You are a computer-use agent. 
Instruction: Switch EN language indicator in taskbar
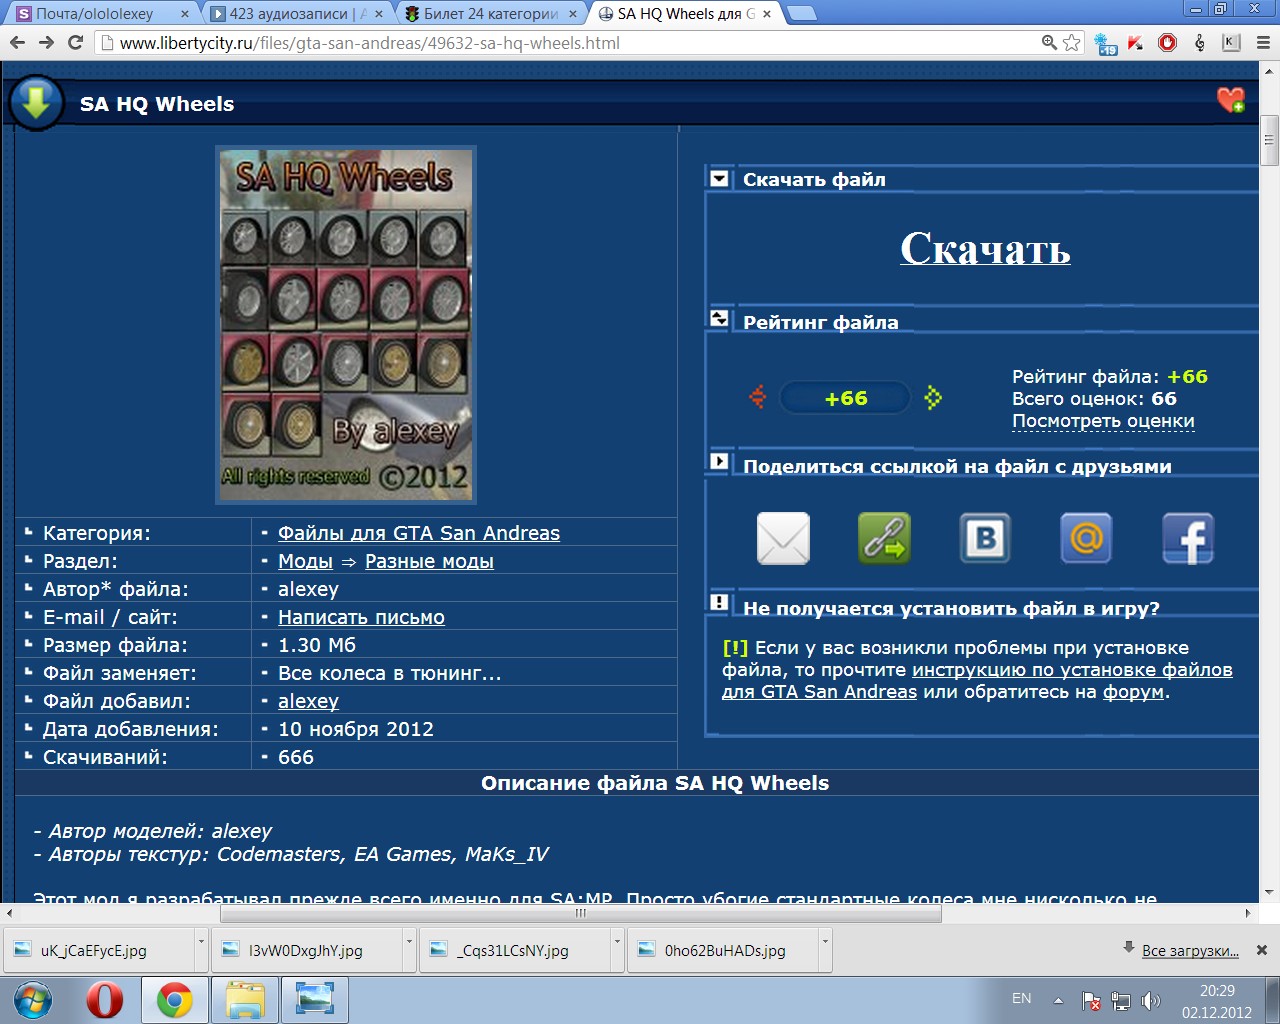1021,998
